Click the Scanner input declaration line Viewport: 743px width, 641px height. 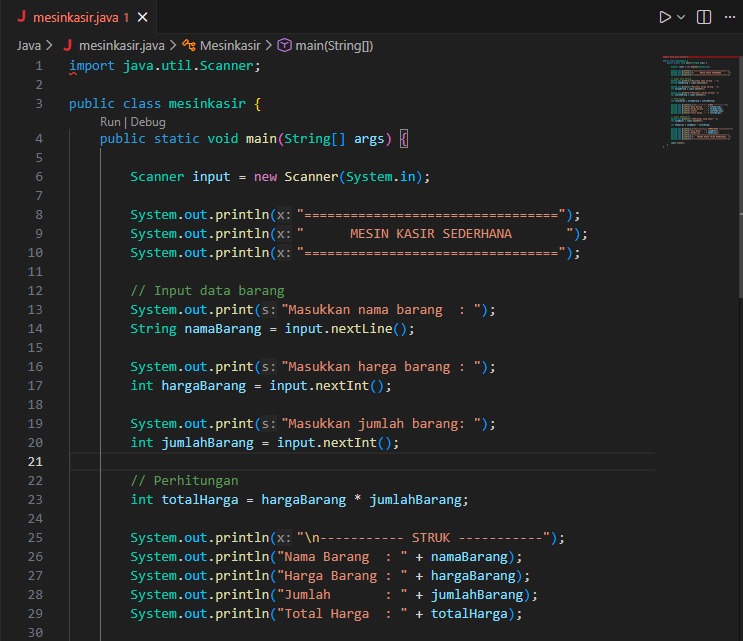point(279,177)
